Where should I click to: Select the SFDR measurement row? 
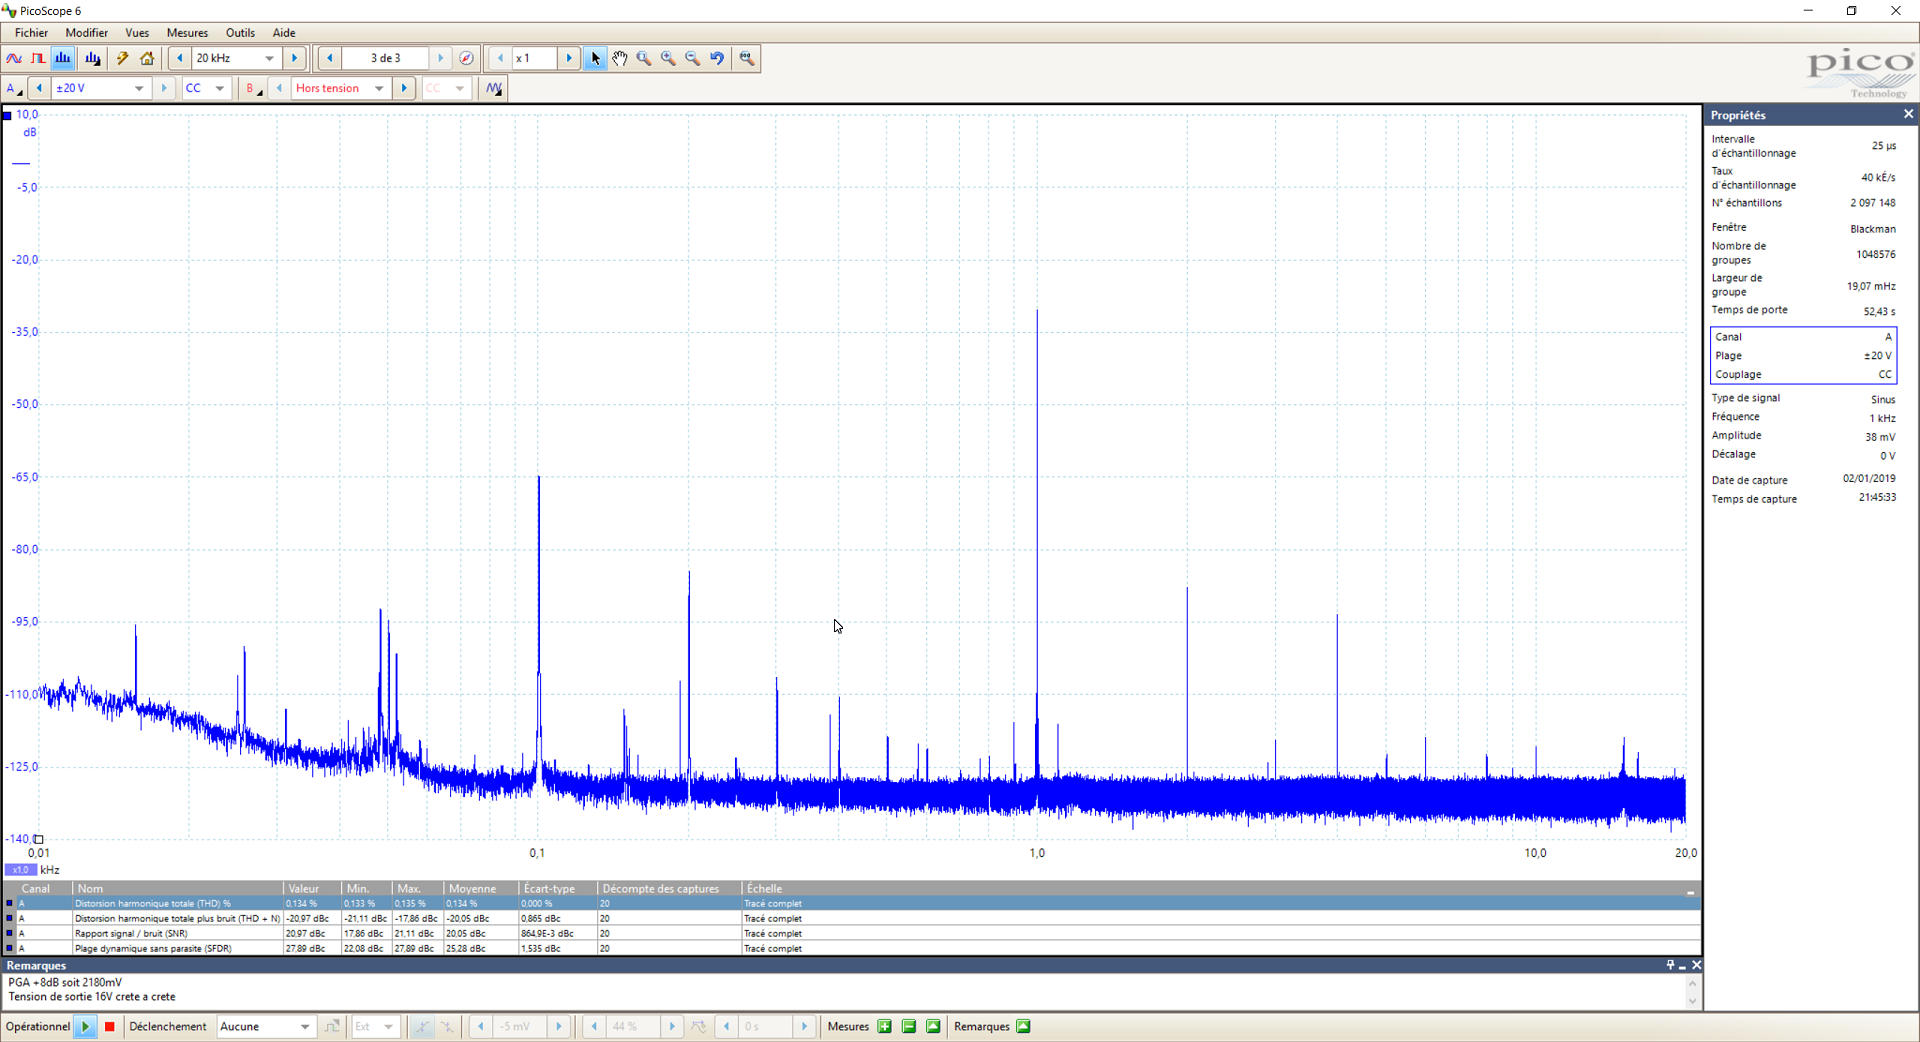pyautogui.click(x=852, y=948)
